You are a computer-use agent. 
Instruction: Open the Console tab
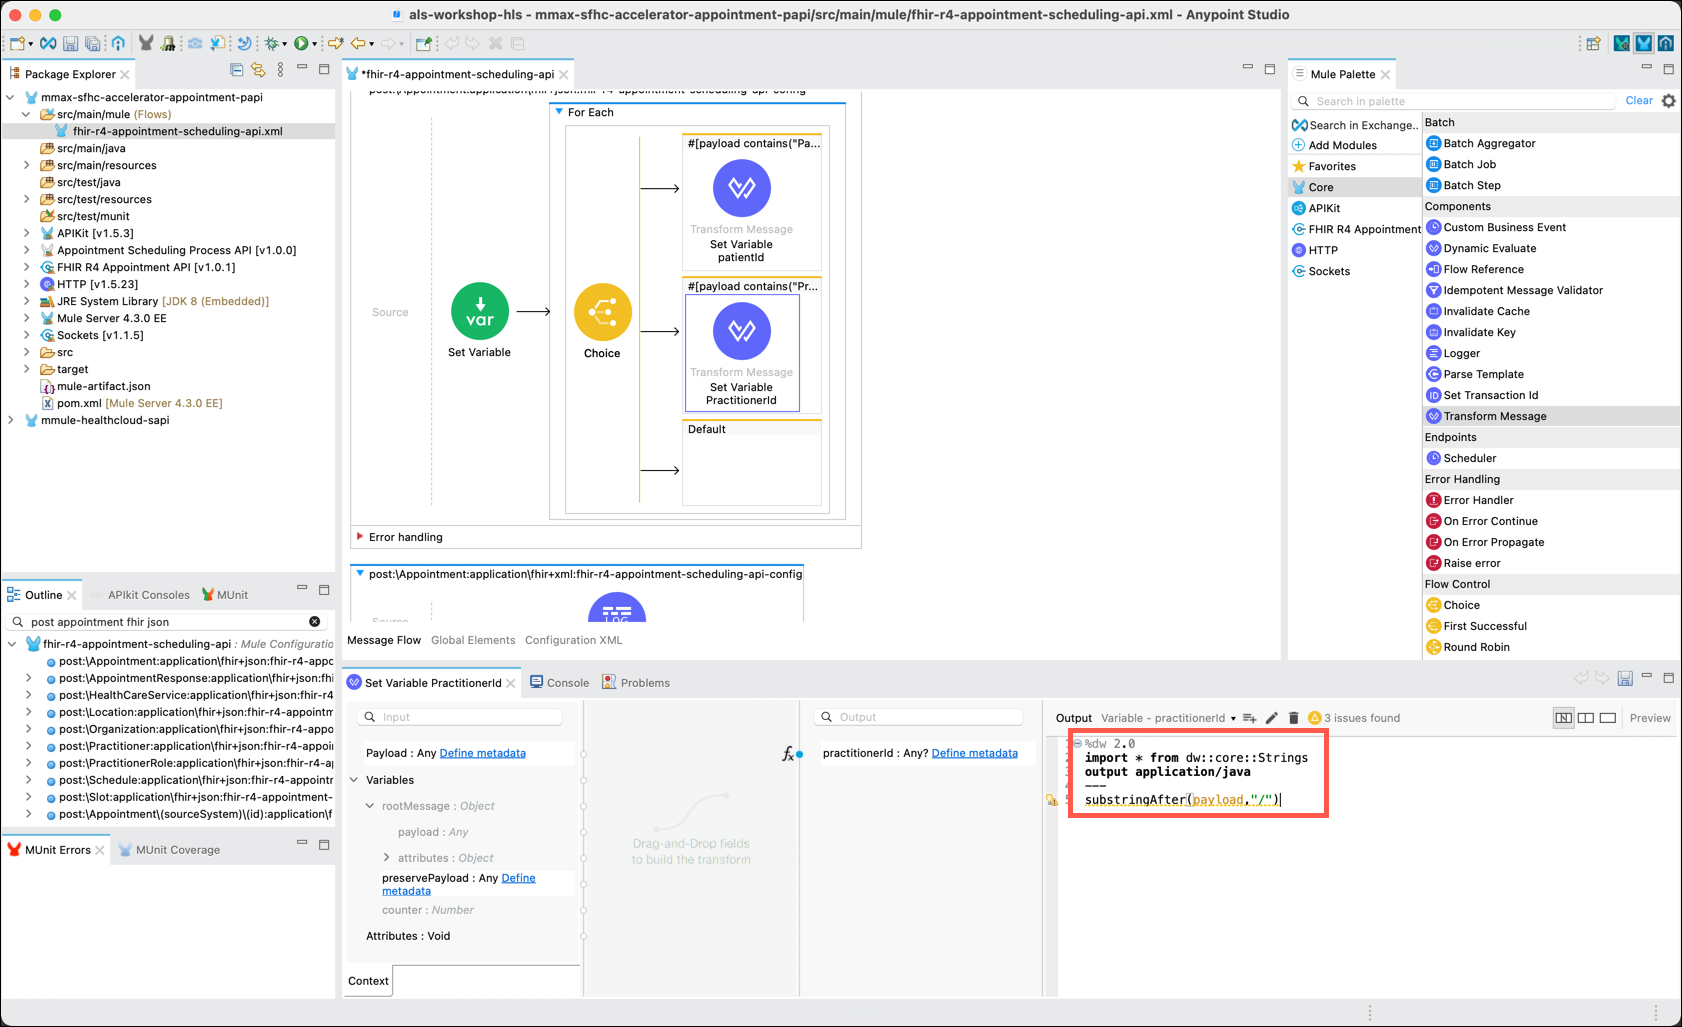[559, 683]
